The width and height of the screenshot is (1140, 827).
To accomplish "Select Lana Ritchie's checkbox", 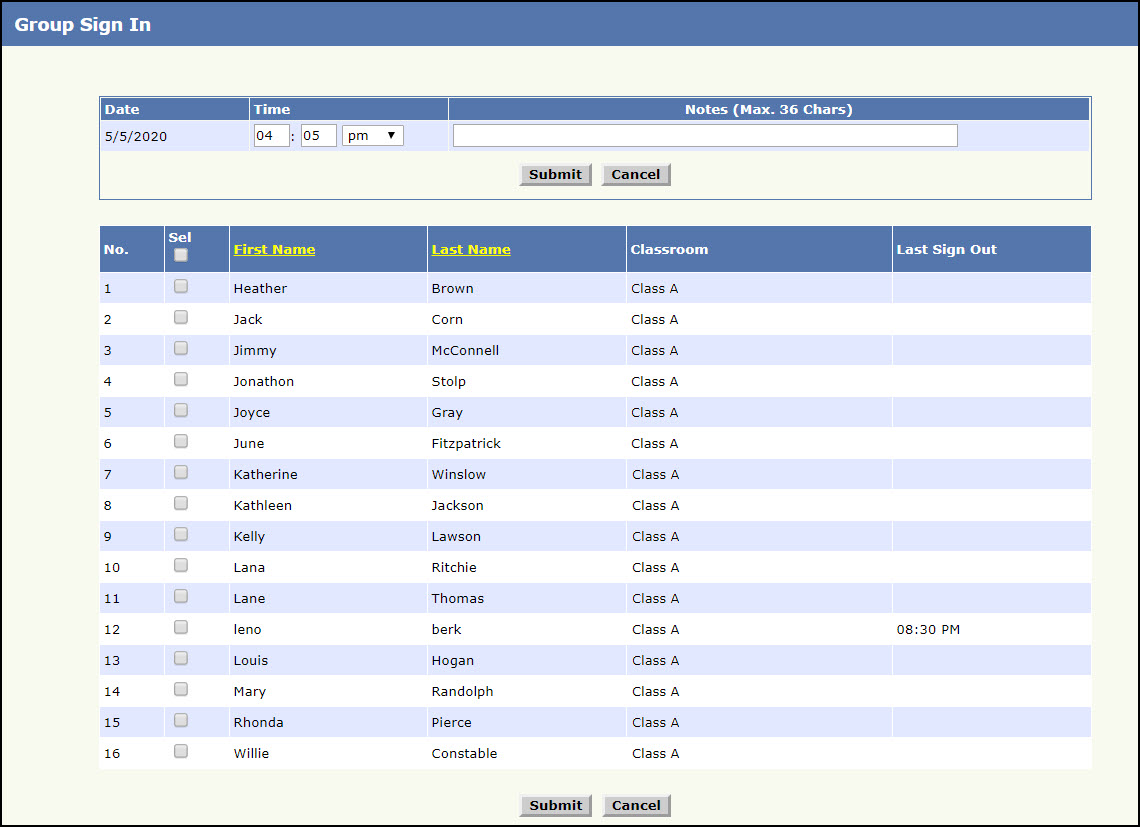I will click(181, 565).
